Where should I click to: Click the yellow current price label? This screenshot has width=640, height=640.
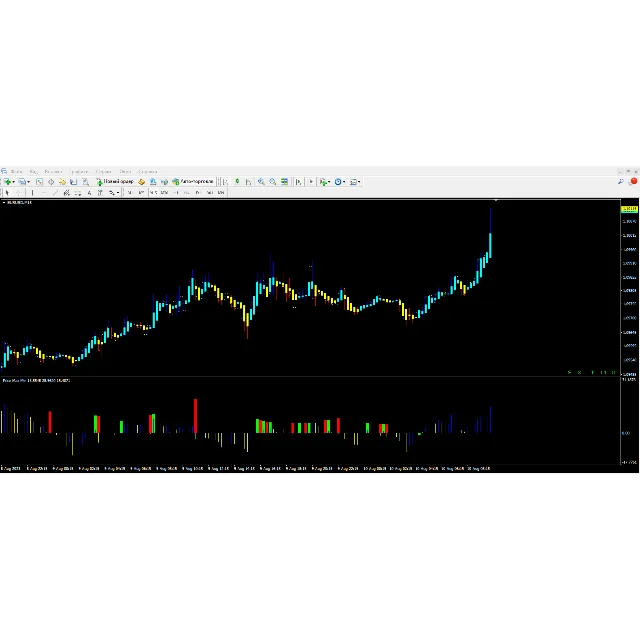coord(629,209)
